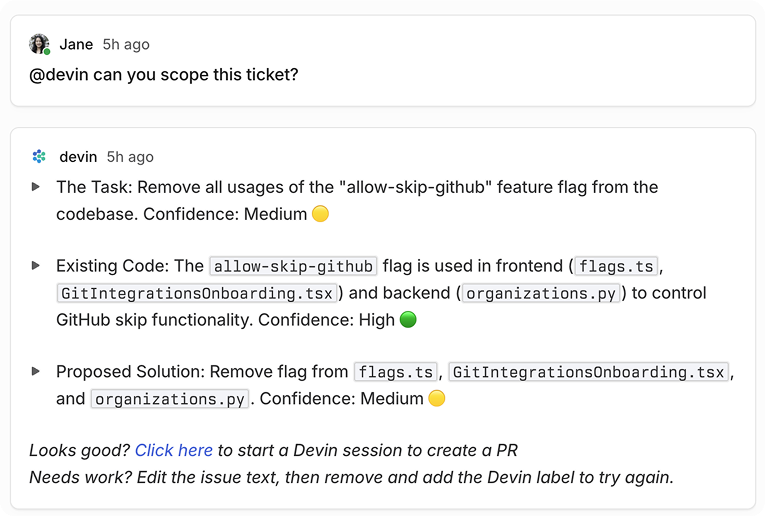Click the devin author name

pyautogui.click(x=78, y=157)
